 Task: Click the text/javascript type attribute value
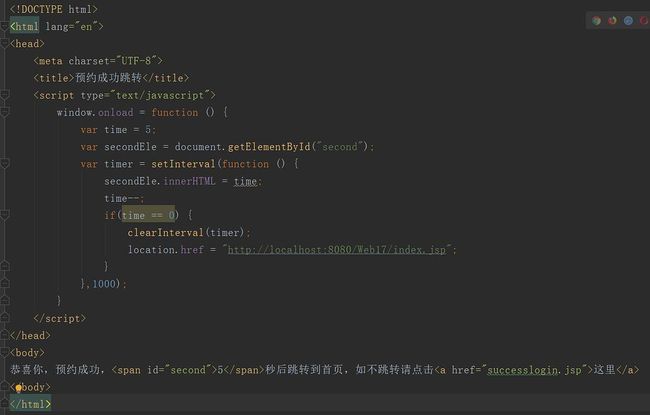pos(160,95)
